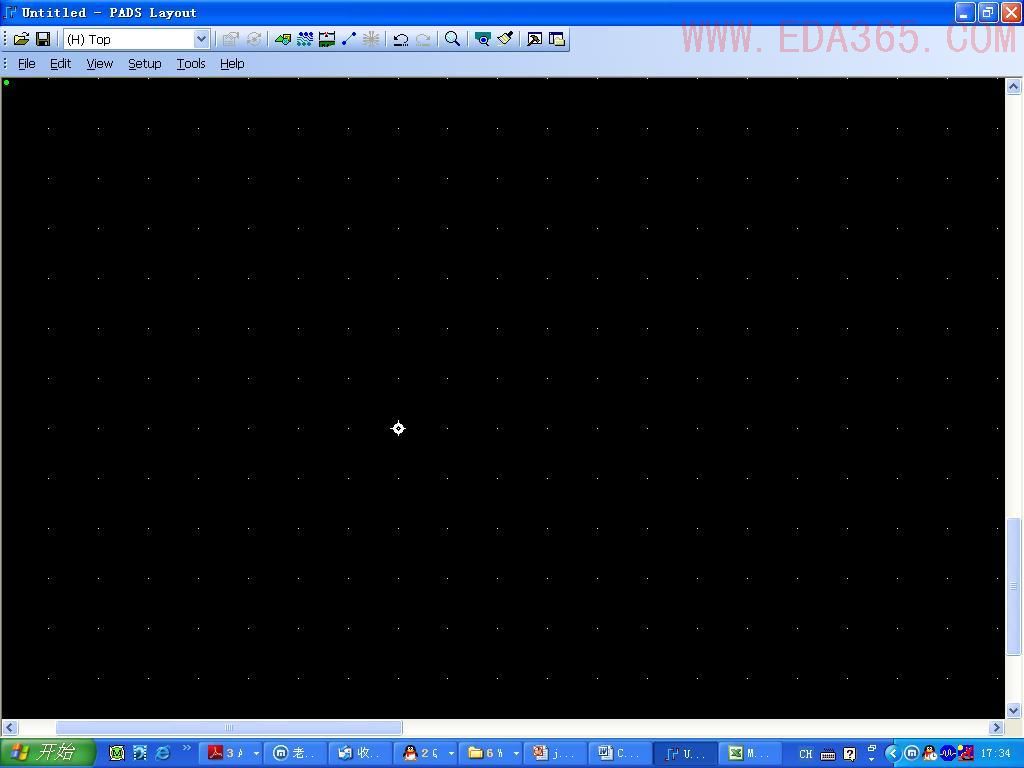Viewport: 1024px width, 768px height.
Task: Open the Edit menu
Action: tap(61, 63)
